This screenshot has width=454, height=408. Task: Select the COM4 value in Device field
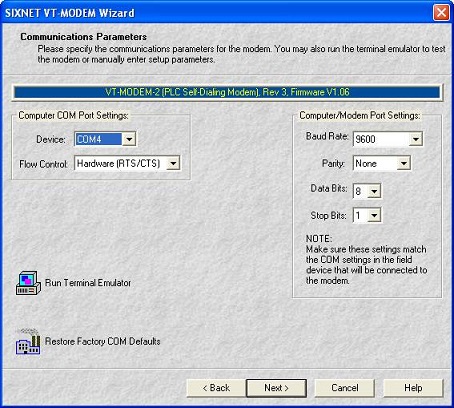[99, 139]
